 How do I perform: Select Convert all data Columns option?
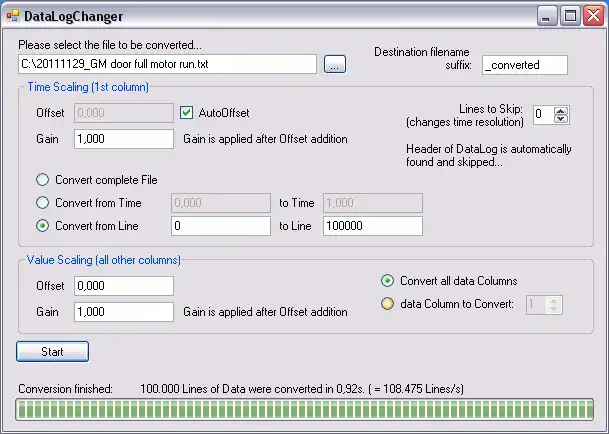pos(387,281)
